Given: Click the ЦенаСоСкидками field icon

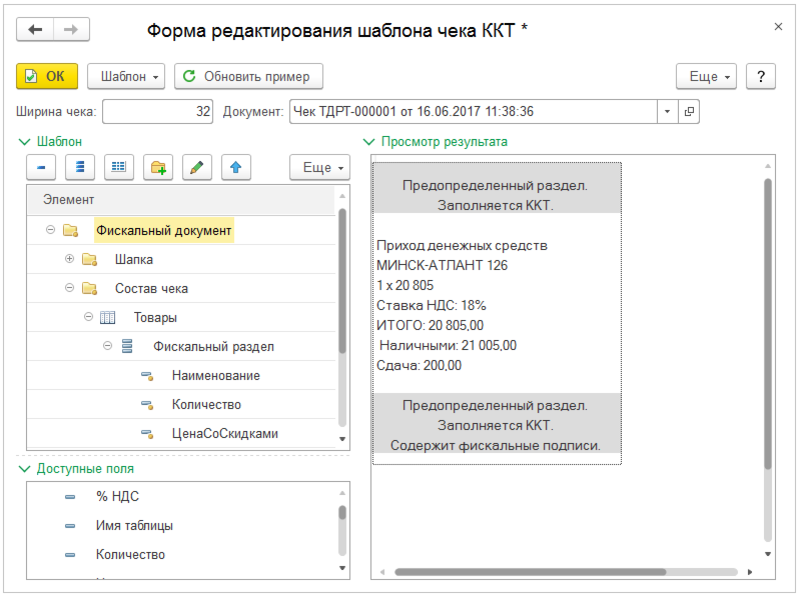Looking at the screenshot, I should point(147,434).
